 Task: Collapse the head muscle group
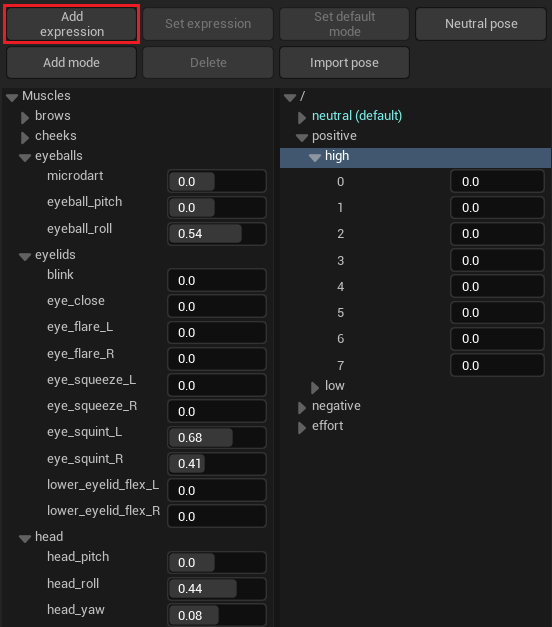pos(25,538)
